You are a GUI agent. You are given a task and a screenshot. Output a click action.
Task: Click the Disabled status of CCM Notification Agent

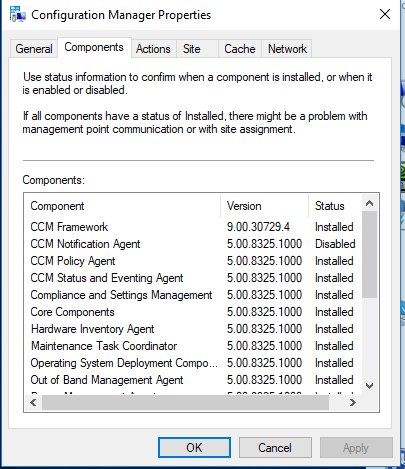pos(335,244)
